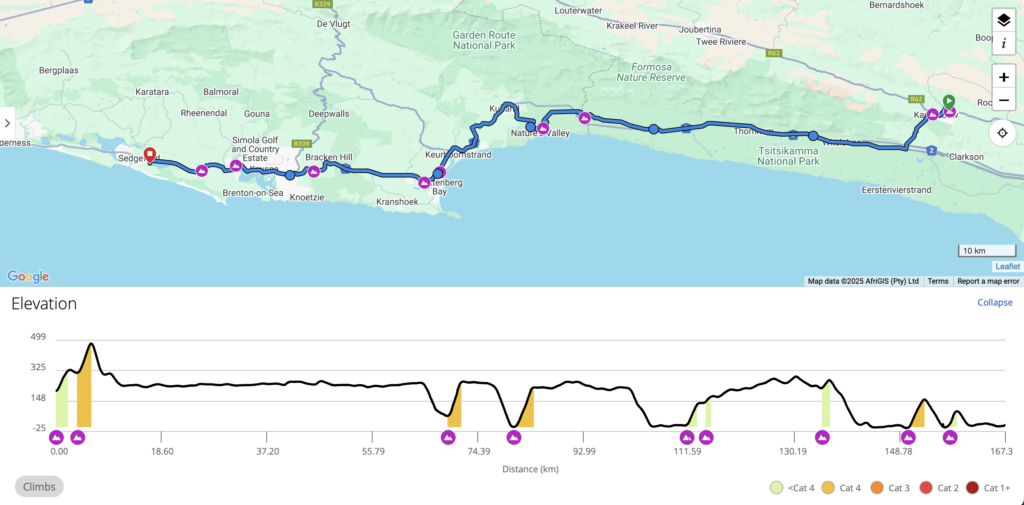Open the Leaflet attribution link

(1007, 266)
